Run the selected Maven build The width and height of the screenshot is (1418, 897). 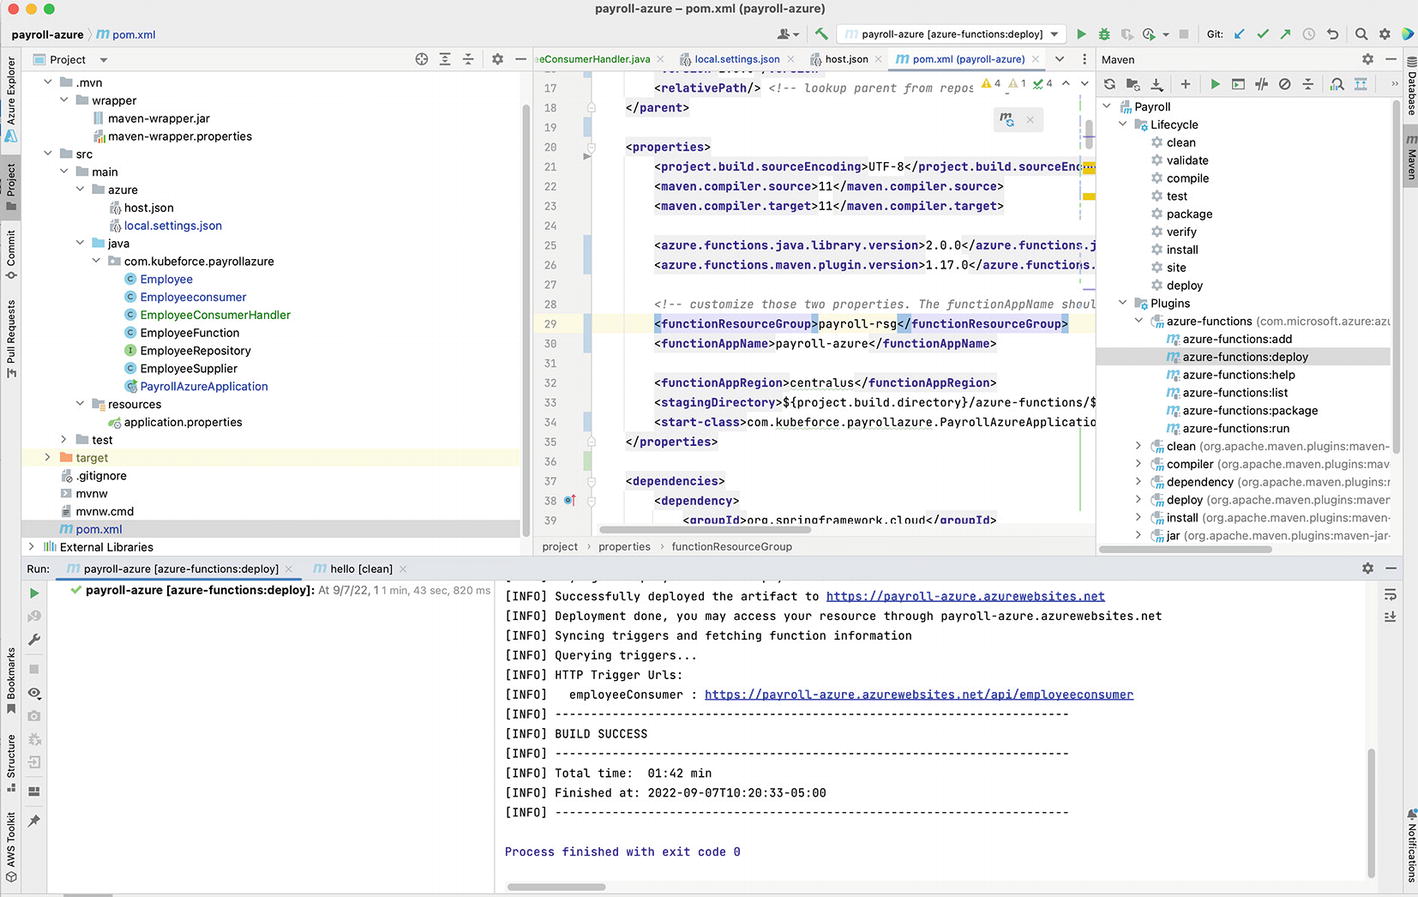(1215, 85)
